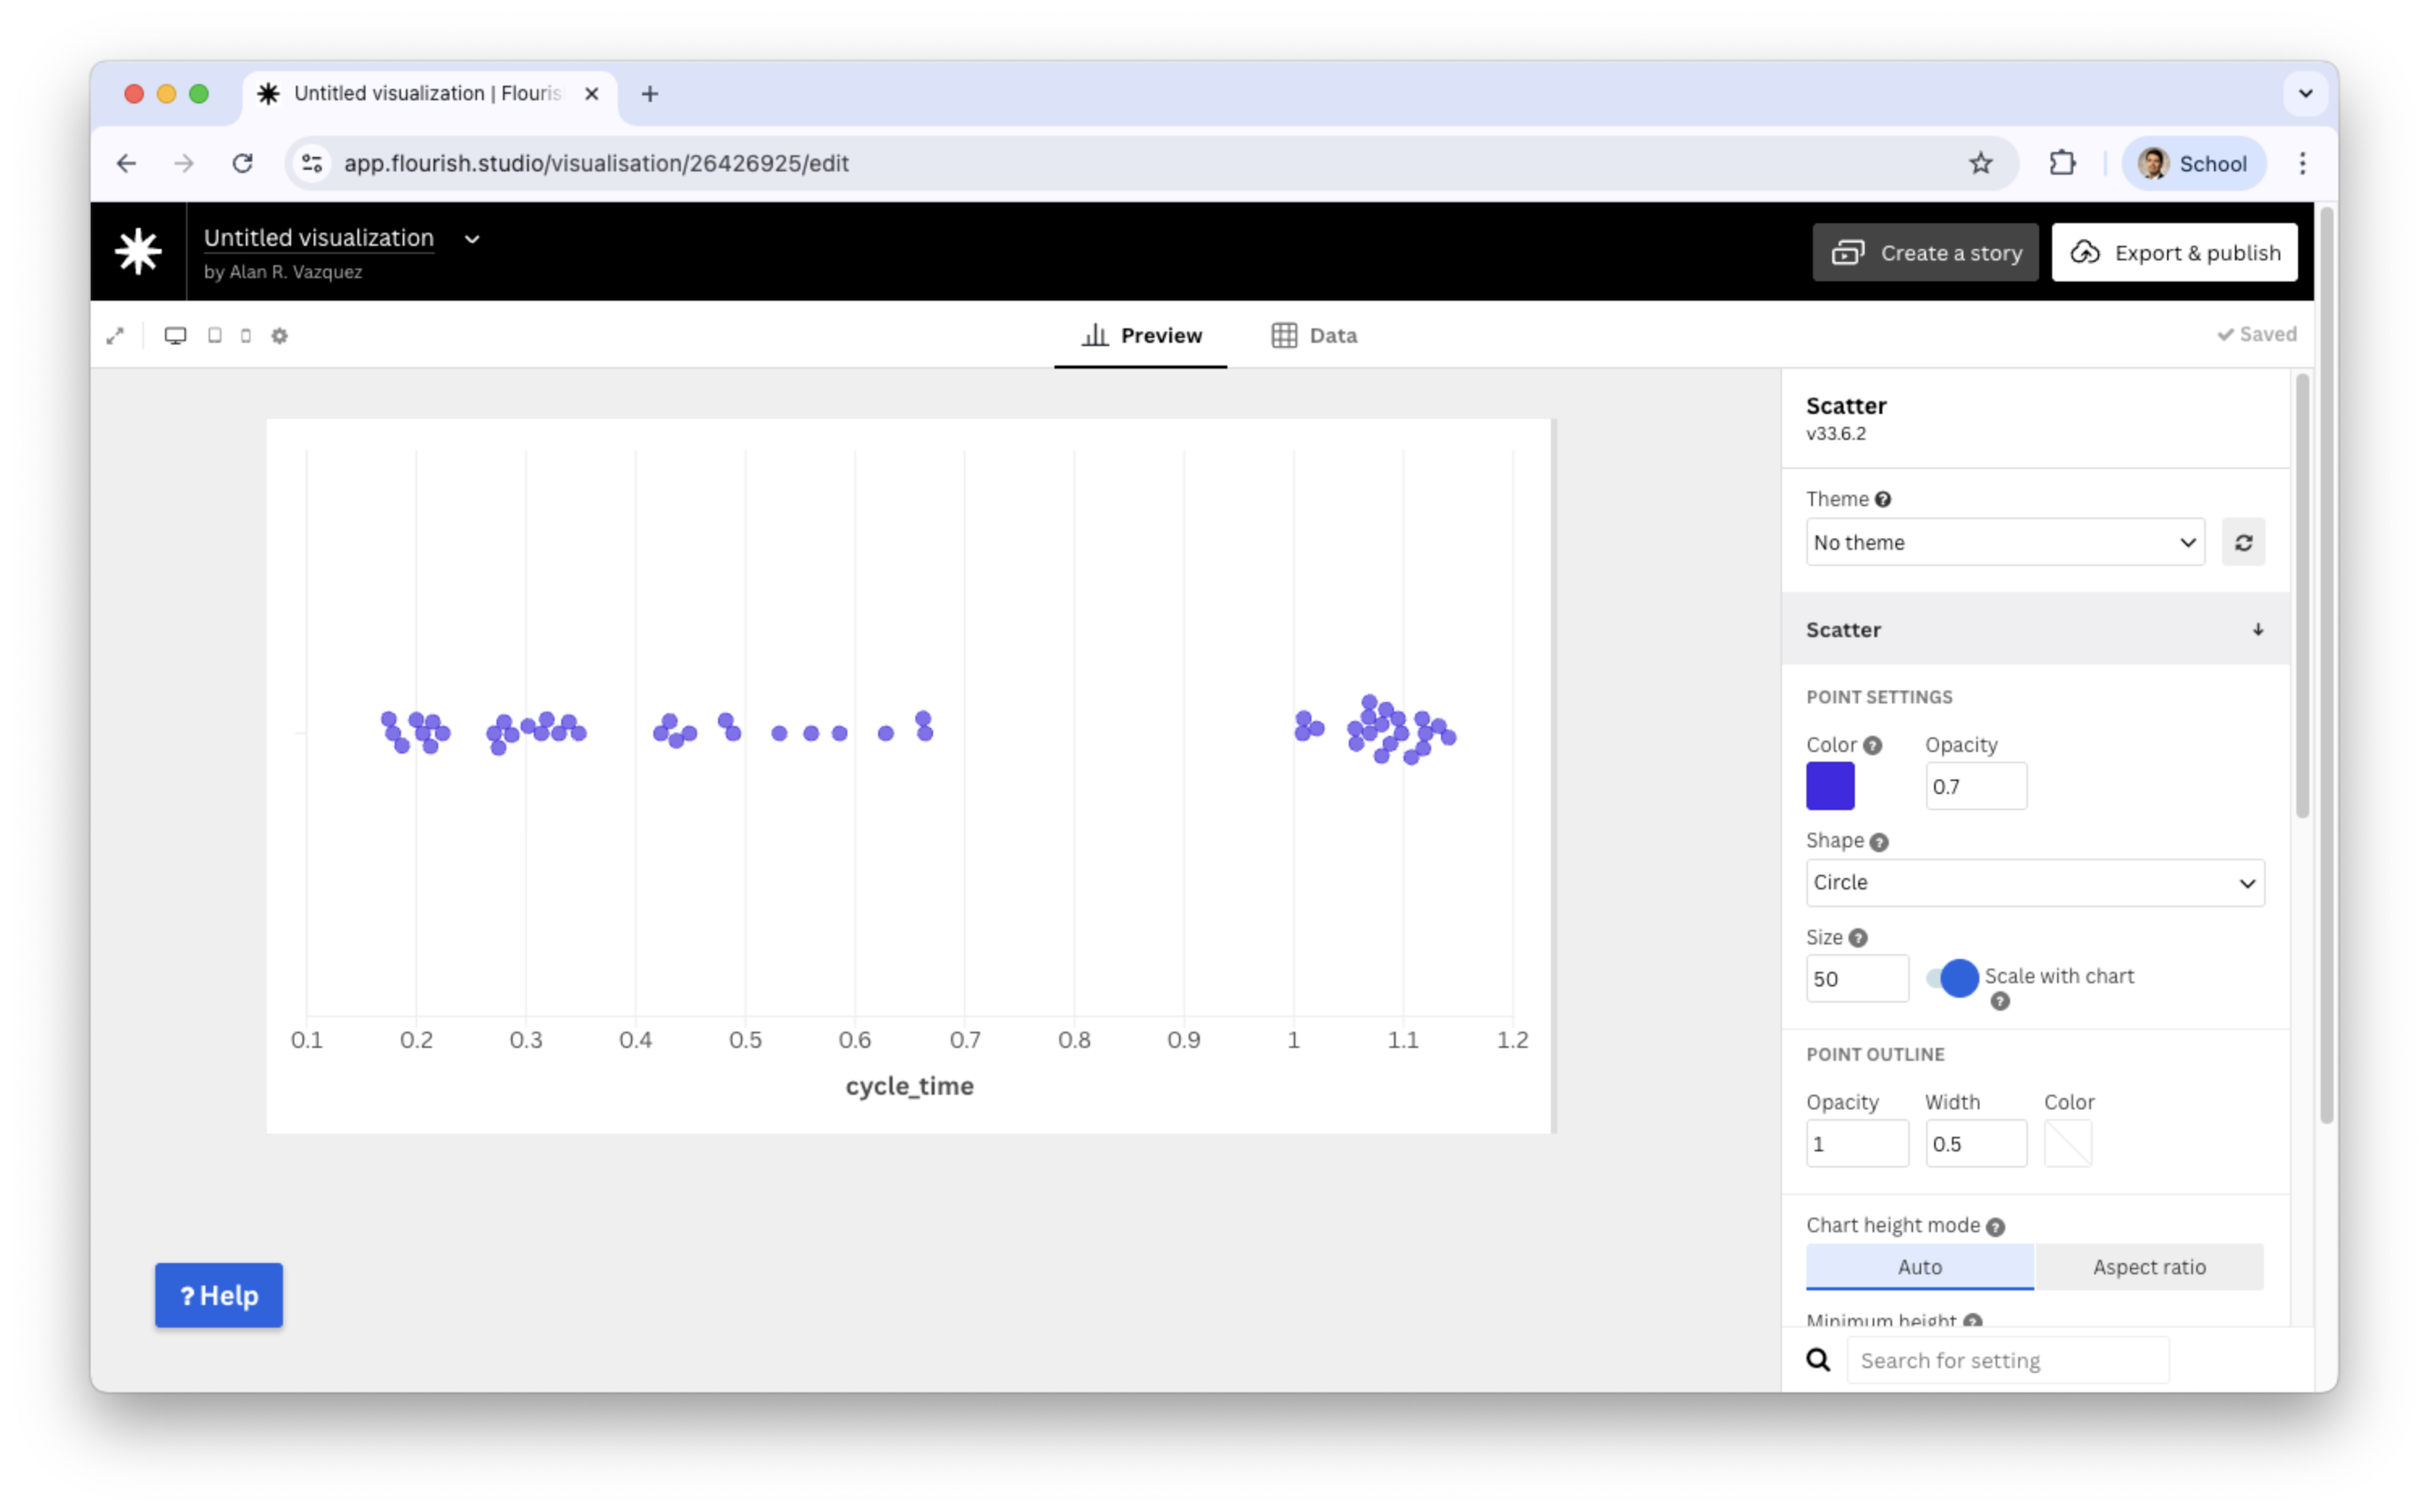Click the Color help question mark
The height and width of the screenshot is (1512, 2429).
(1873, 745)
